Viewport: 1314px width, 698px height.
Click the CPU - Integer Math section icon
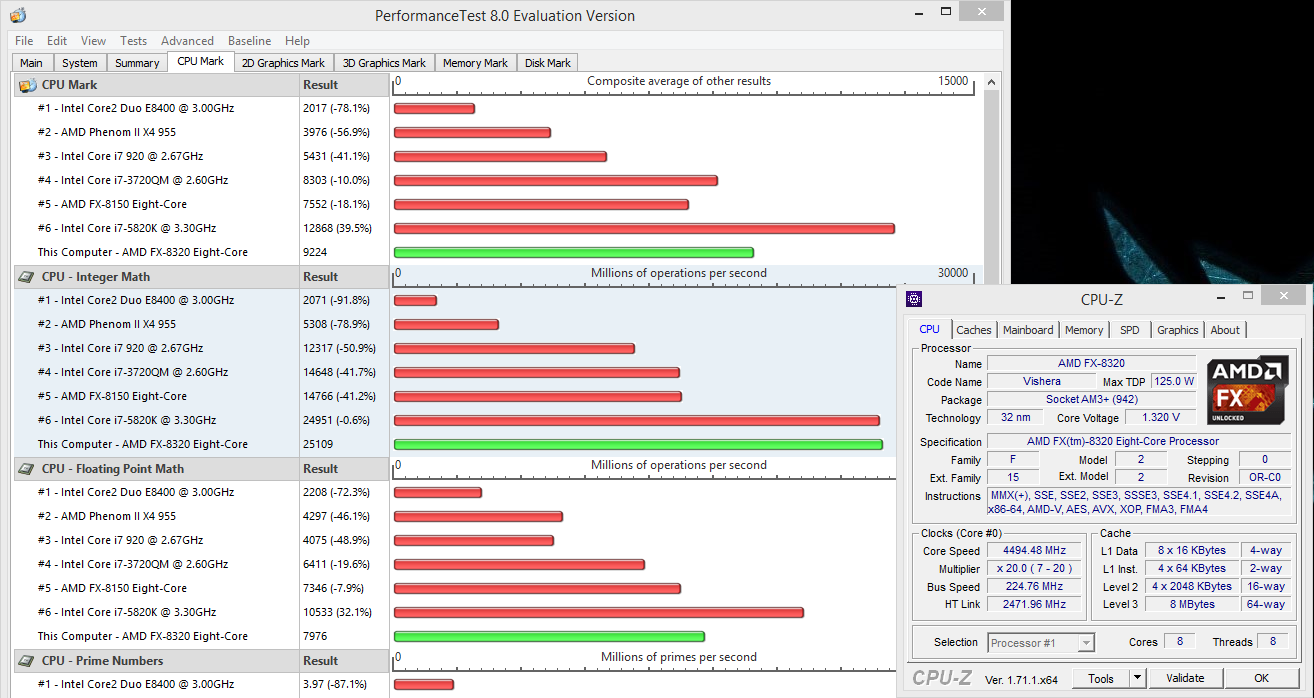click(27, 277)
